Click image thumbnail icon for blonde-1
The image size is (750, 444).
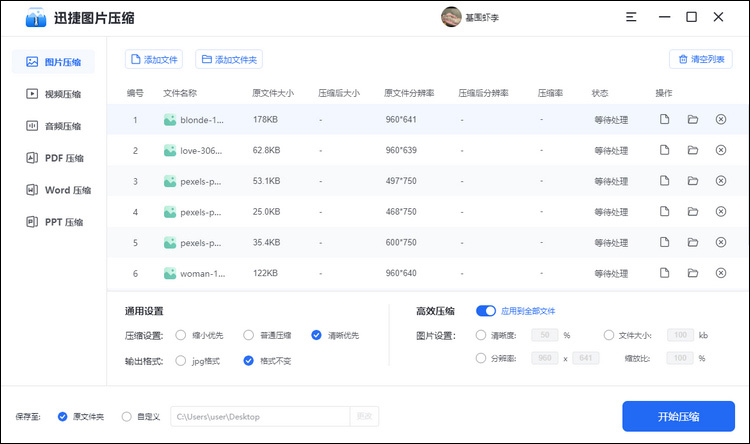170,120
